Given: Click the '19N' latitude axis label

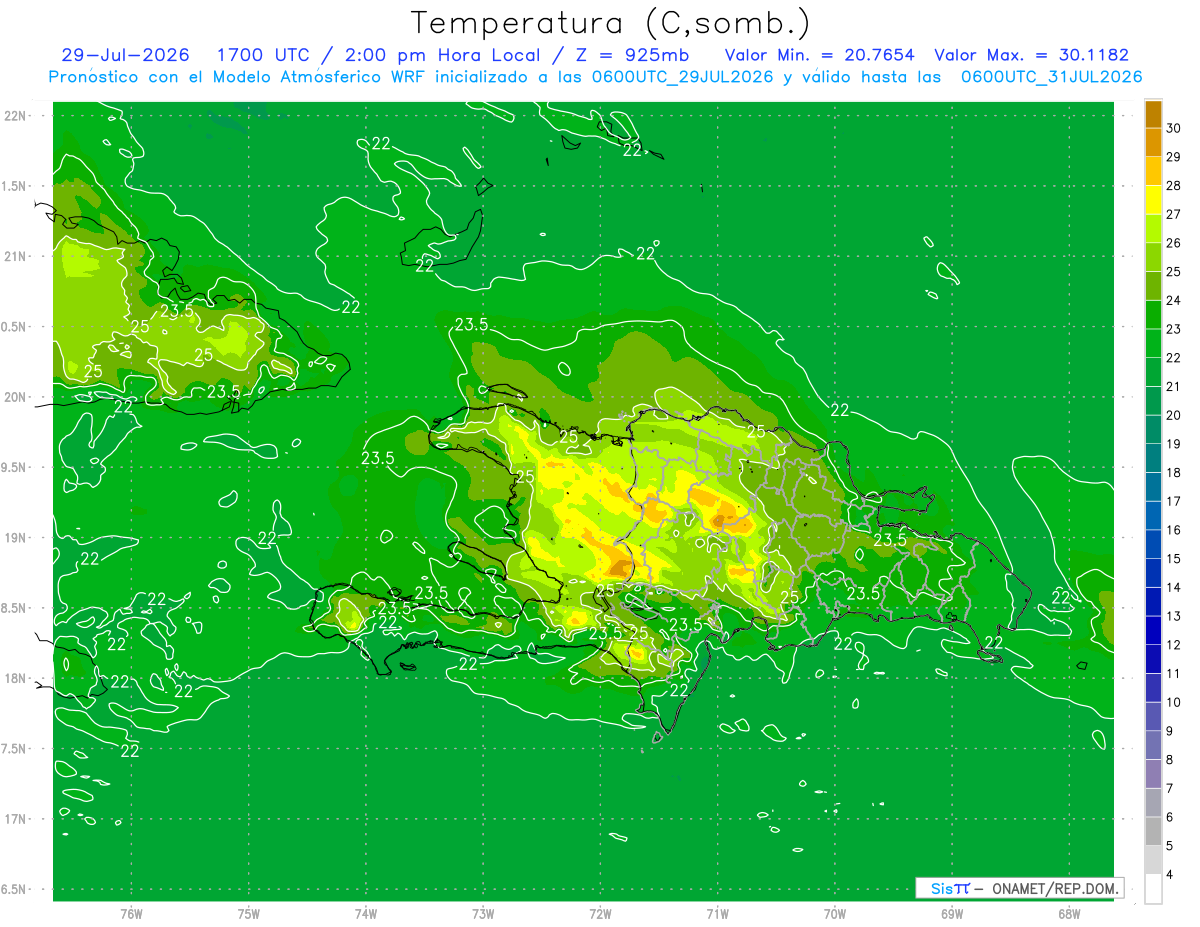Looking at the screenshot, I should [14, 537].
